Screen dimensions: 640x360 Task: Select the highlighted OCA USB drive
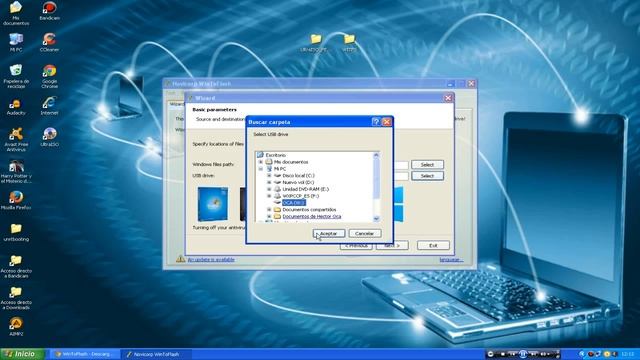[293, 203]
